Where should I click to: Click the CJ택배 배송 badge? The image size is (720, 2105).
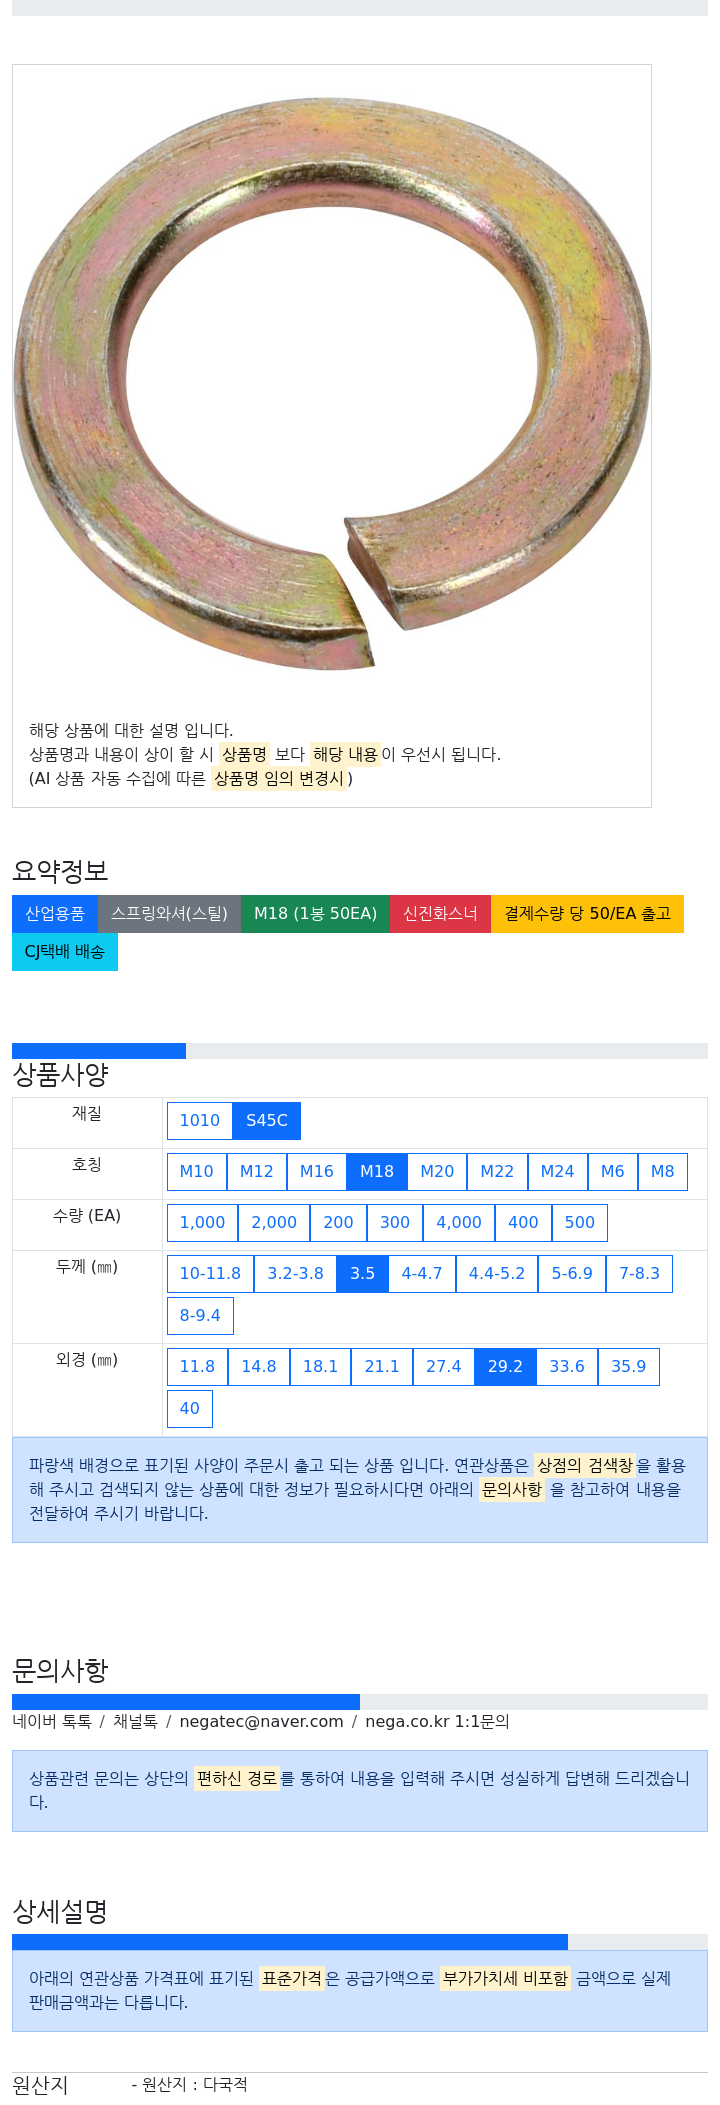coord(65,952)
